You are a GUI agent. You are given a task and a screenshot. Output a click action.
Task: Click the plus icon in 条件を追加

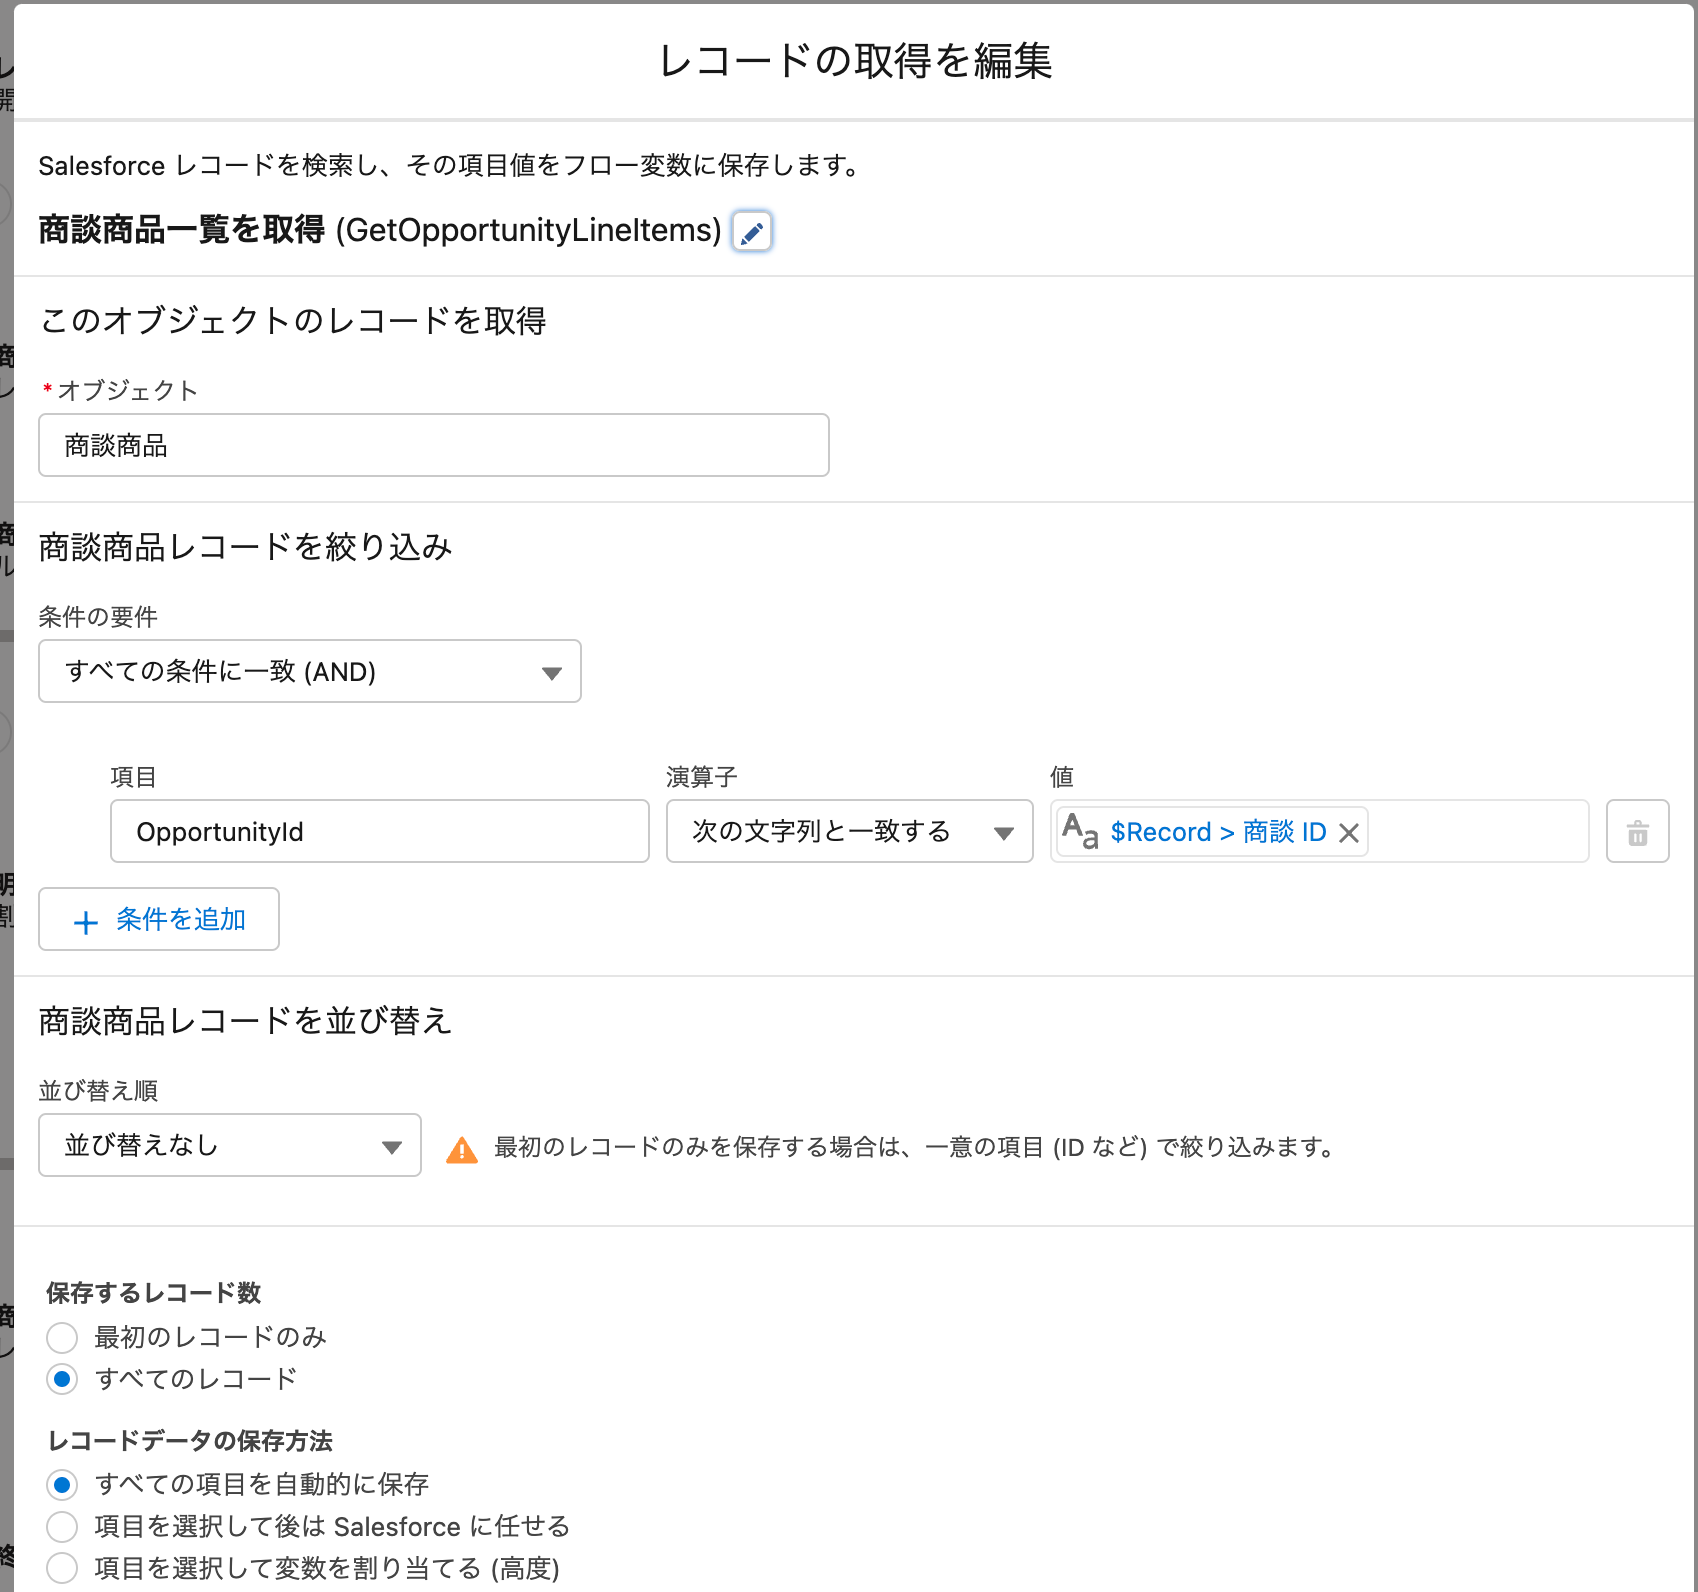coord(86,921)
